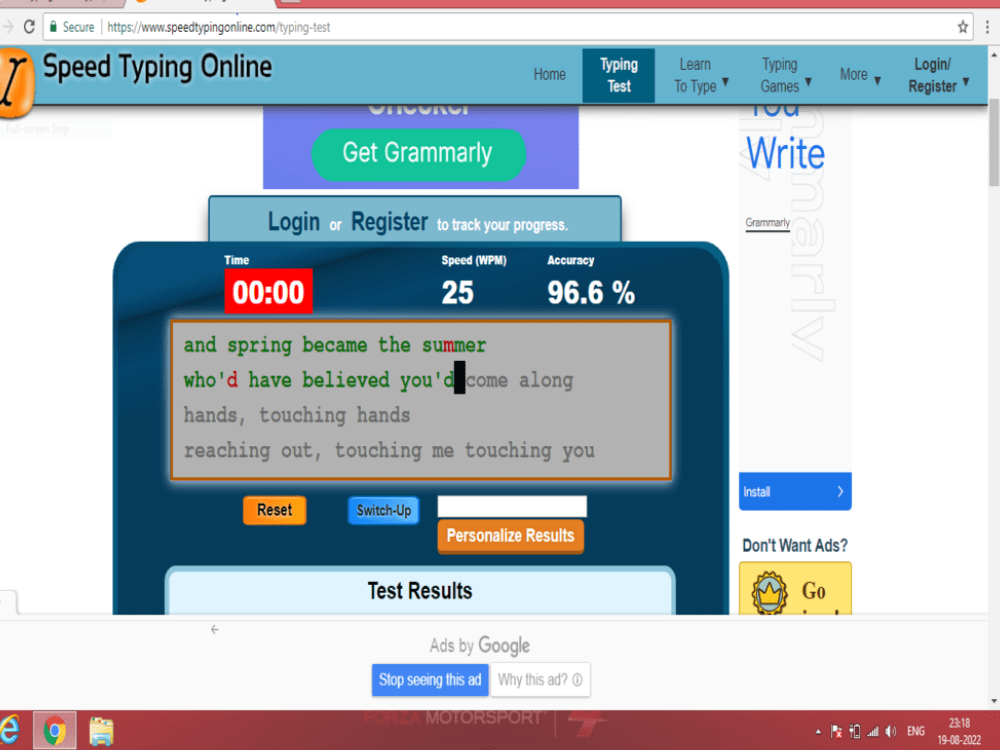Click the Stop seeing this ad button
This screenshot has height=750, width=1000.
pos(430,680)
